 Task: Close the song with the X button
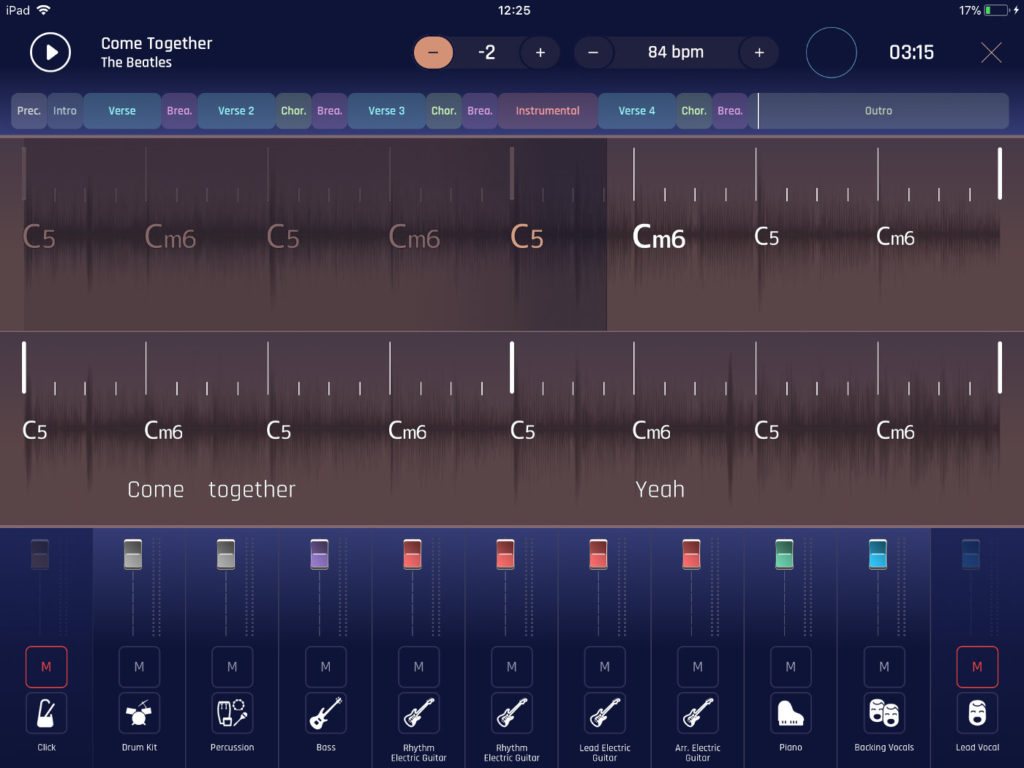pyautogui.click(x=991, y=53)
